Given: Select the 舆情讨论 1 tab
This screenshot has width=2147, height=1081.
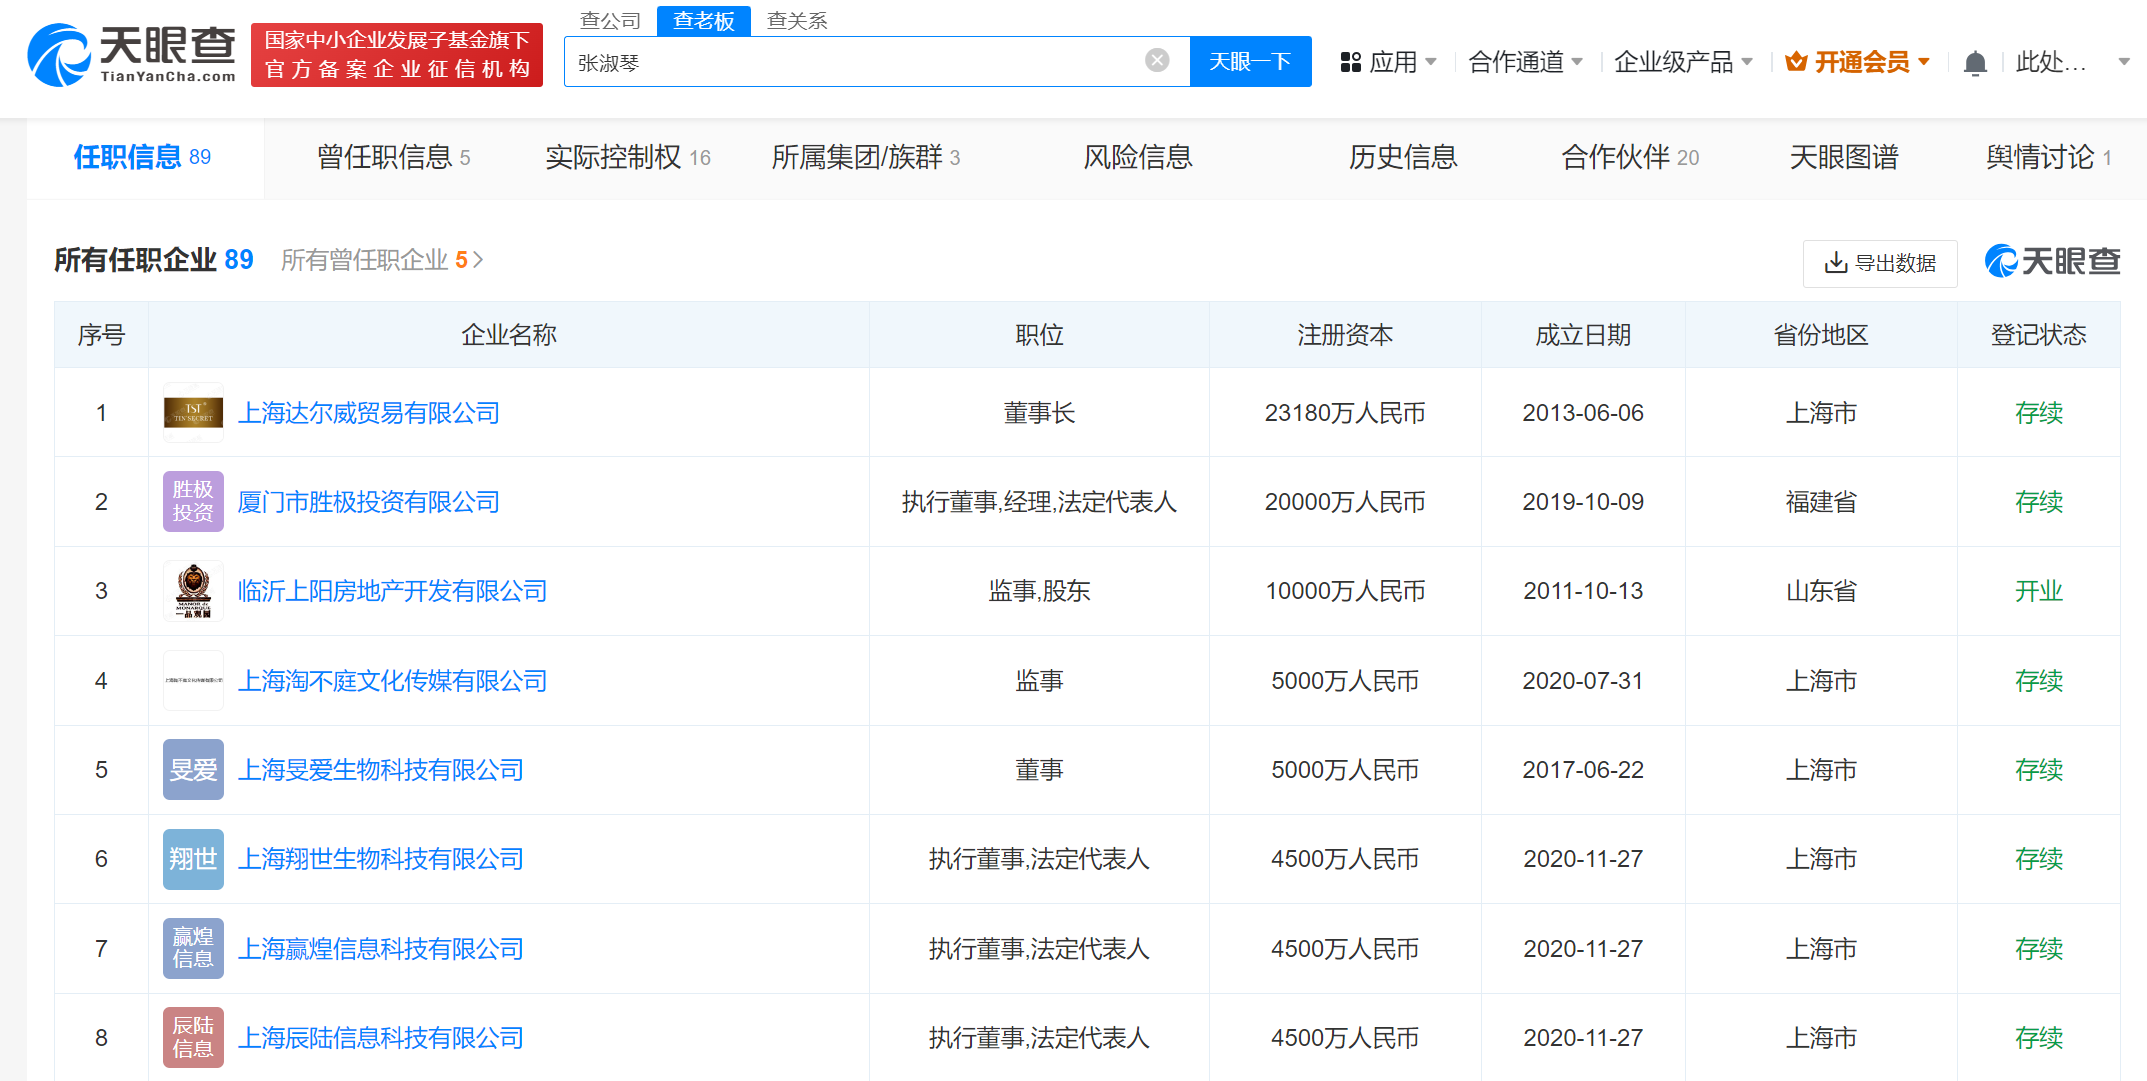Looking at the screenshot, I should click(x=2049, y=157).
